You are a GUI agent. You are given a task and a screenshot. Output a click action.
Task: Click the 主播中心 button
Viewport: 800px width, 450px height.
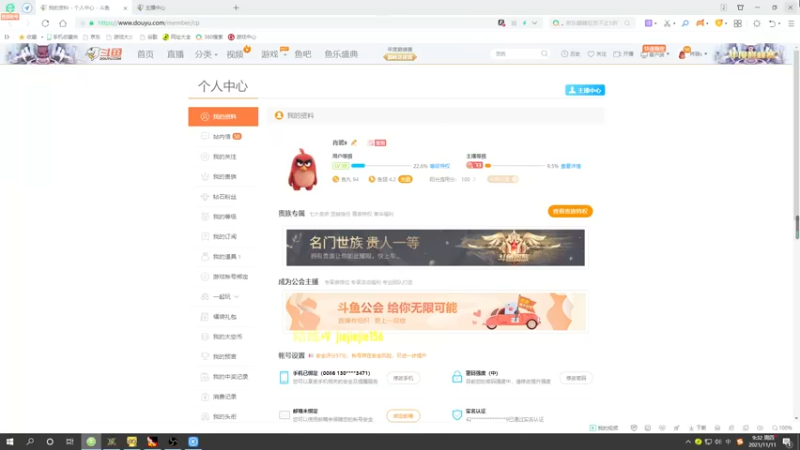(x=585, y=90)
